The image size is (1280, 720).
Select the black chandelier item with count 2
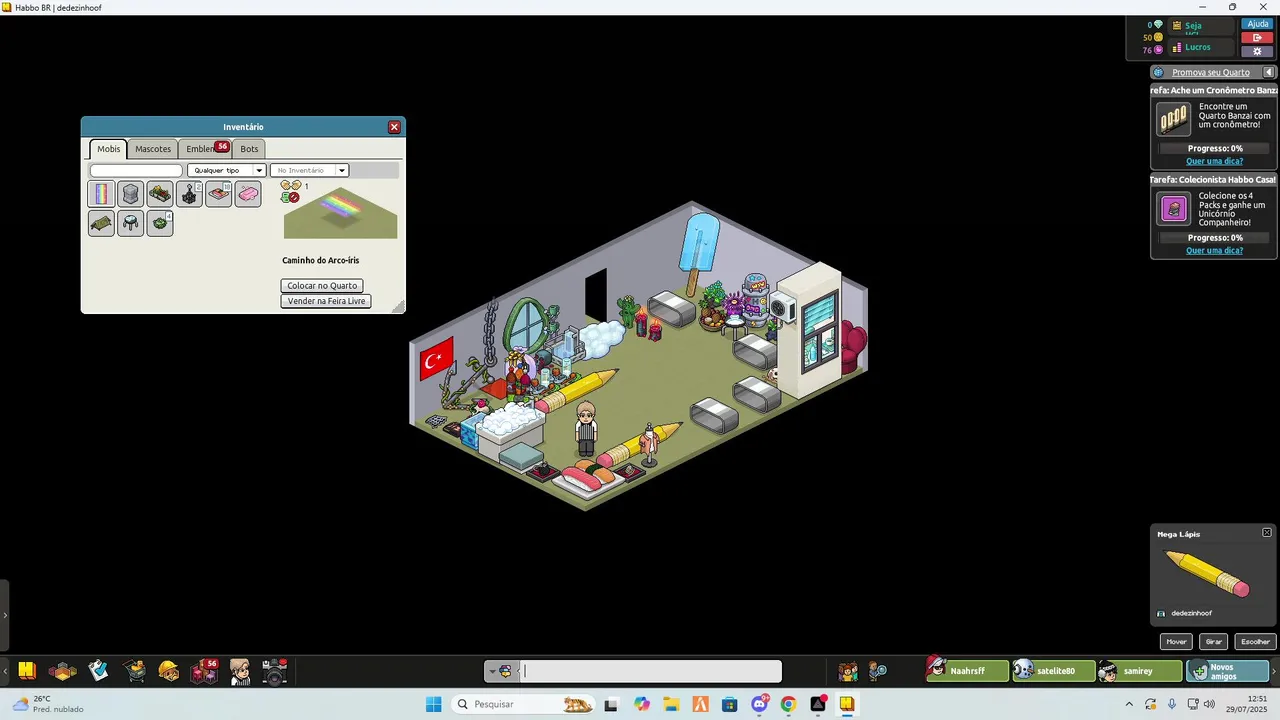click(189, 194)
